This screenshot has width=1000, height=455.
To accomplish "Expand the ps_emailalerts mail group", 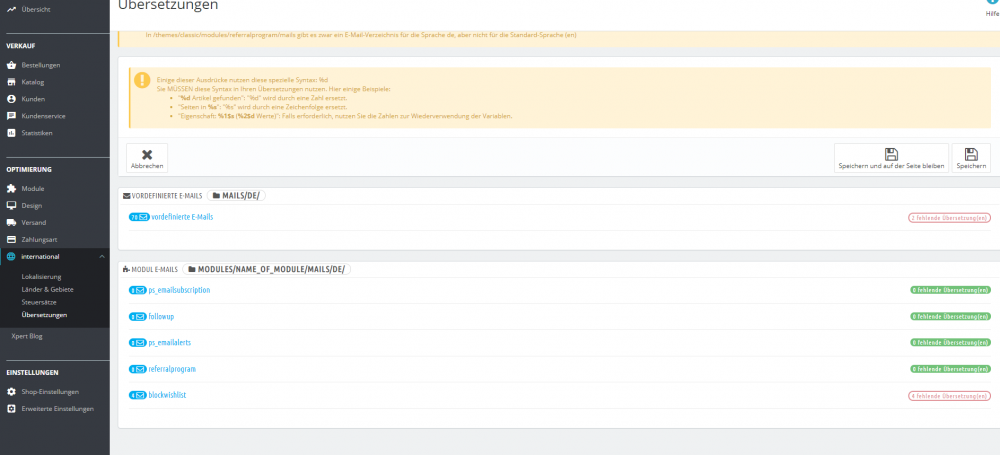I will (170, 343).
